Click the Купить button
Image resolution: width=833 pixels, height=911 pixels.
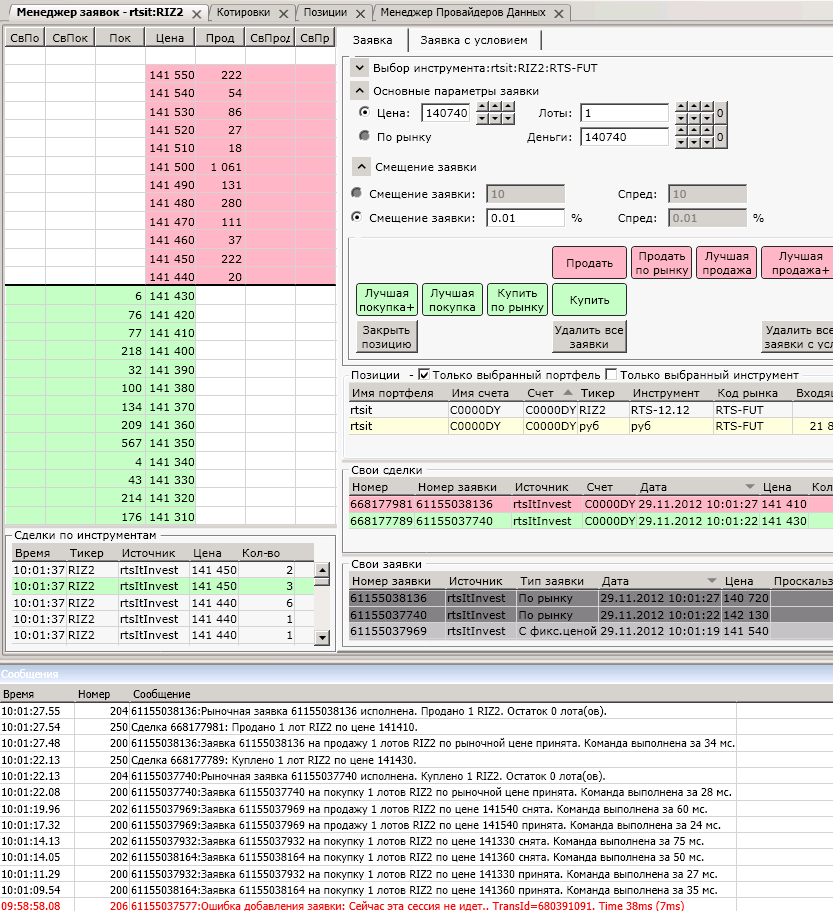click(590, 300)
